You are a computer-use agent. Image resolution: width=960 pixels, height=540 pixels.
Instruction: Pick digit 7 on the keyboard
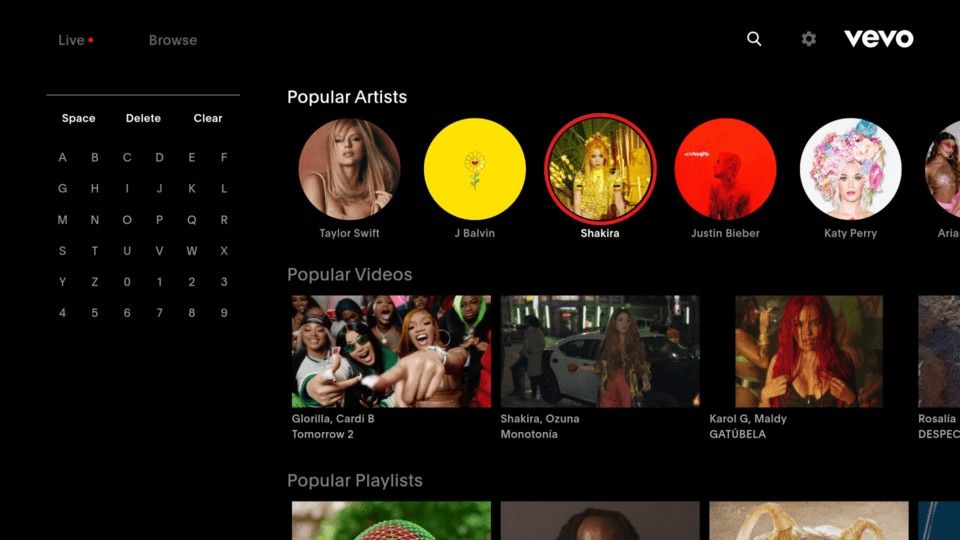click(159, 313)
